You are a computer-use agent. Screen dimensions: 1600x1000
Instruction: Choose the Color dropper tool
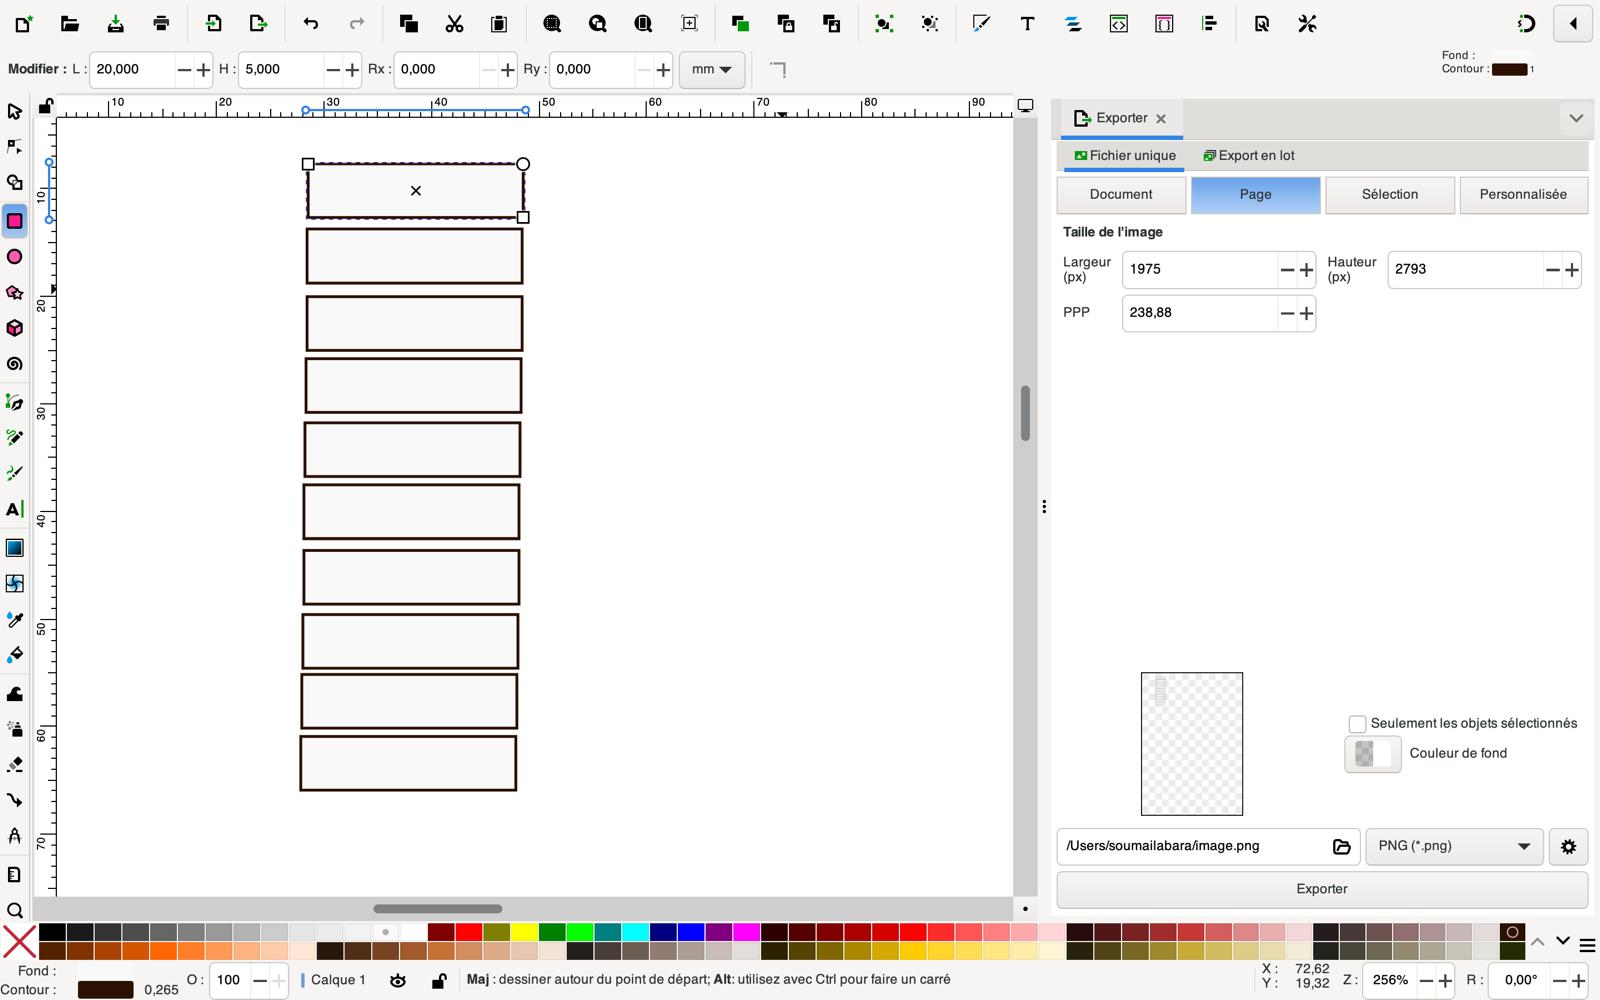coord(14,620)
